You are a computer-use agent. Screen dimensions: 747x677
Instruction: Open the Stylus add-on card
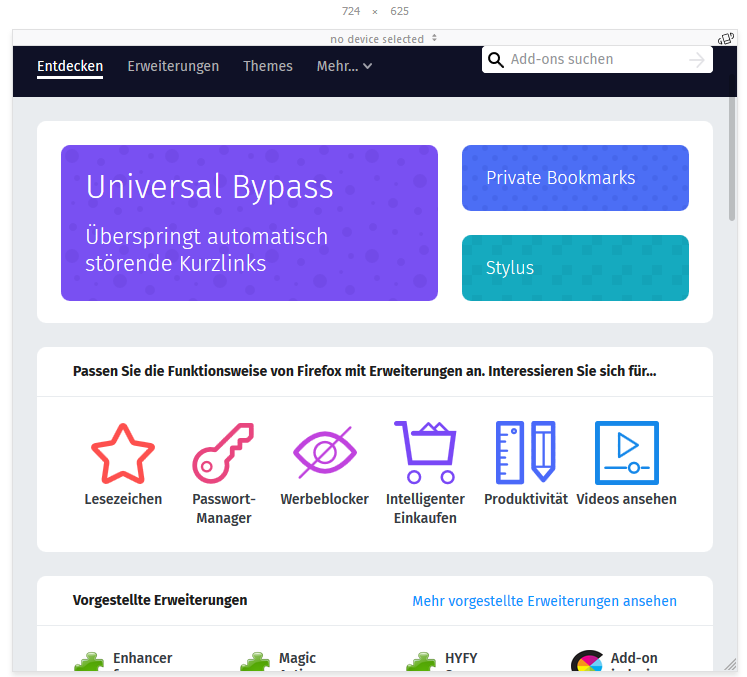575,268
